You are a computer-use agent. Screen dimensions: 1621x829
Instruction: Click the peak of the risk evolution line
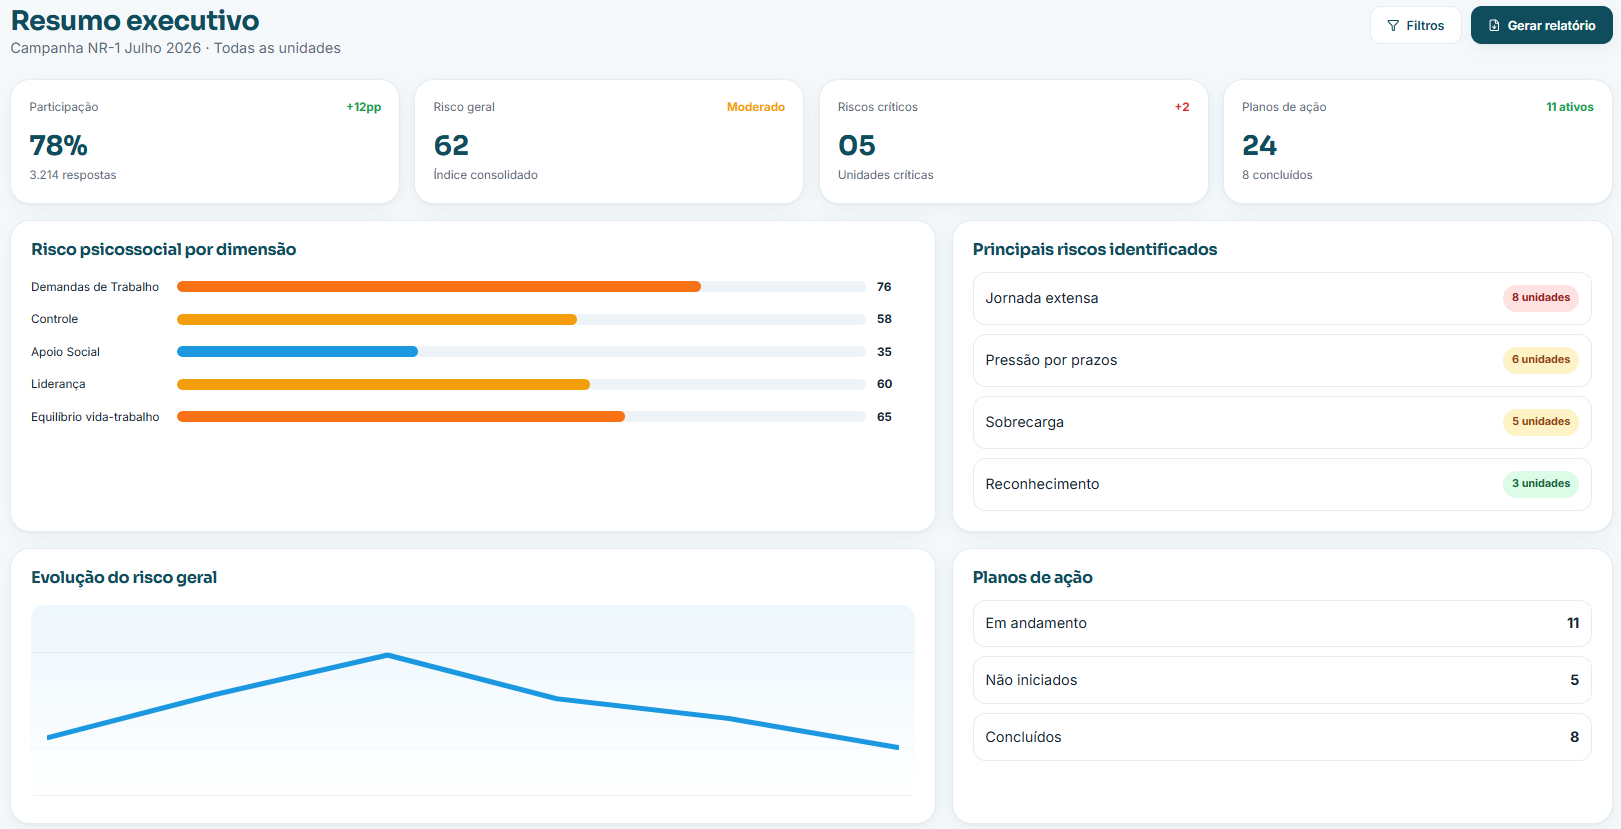pyautogui.click(x=388, y=655)
